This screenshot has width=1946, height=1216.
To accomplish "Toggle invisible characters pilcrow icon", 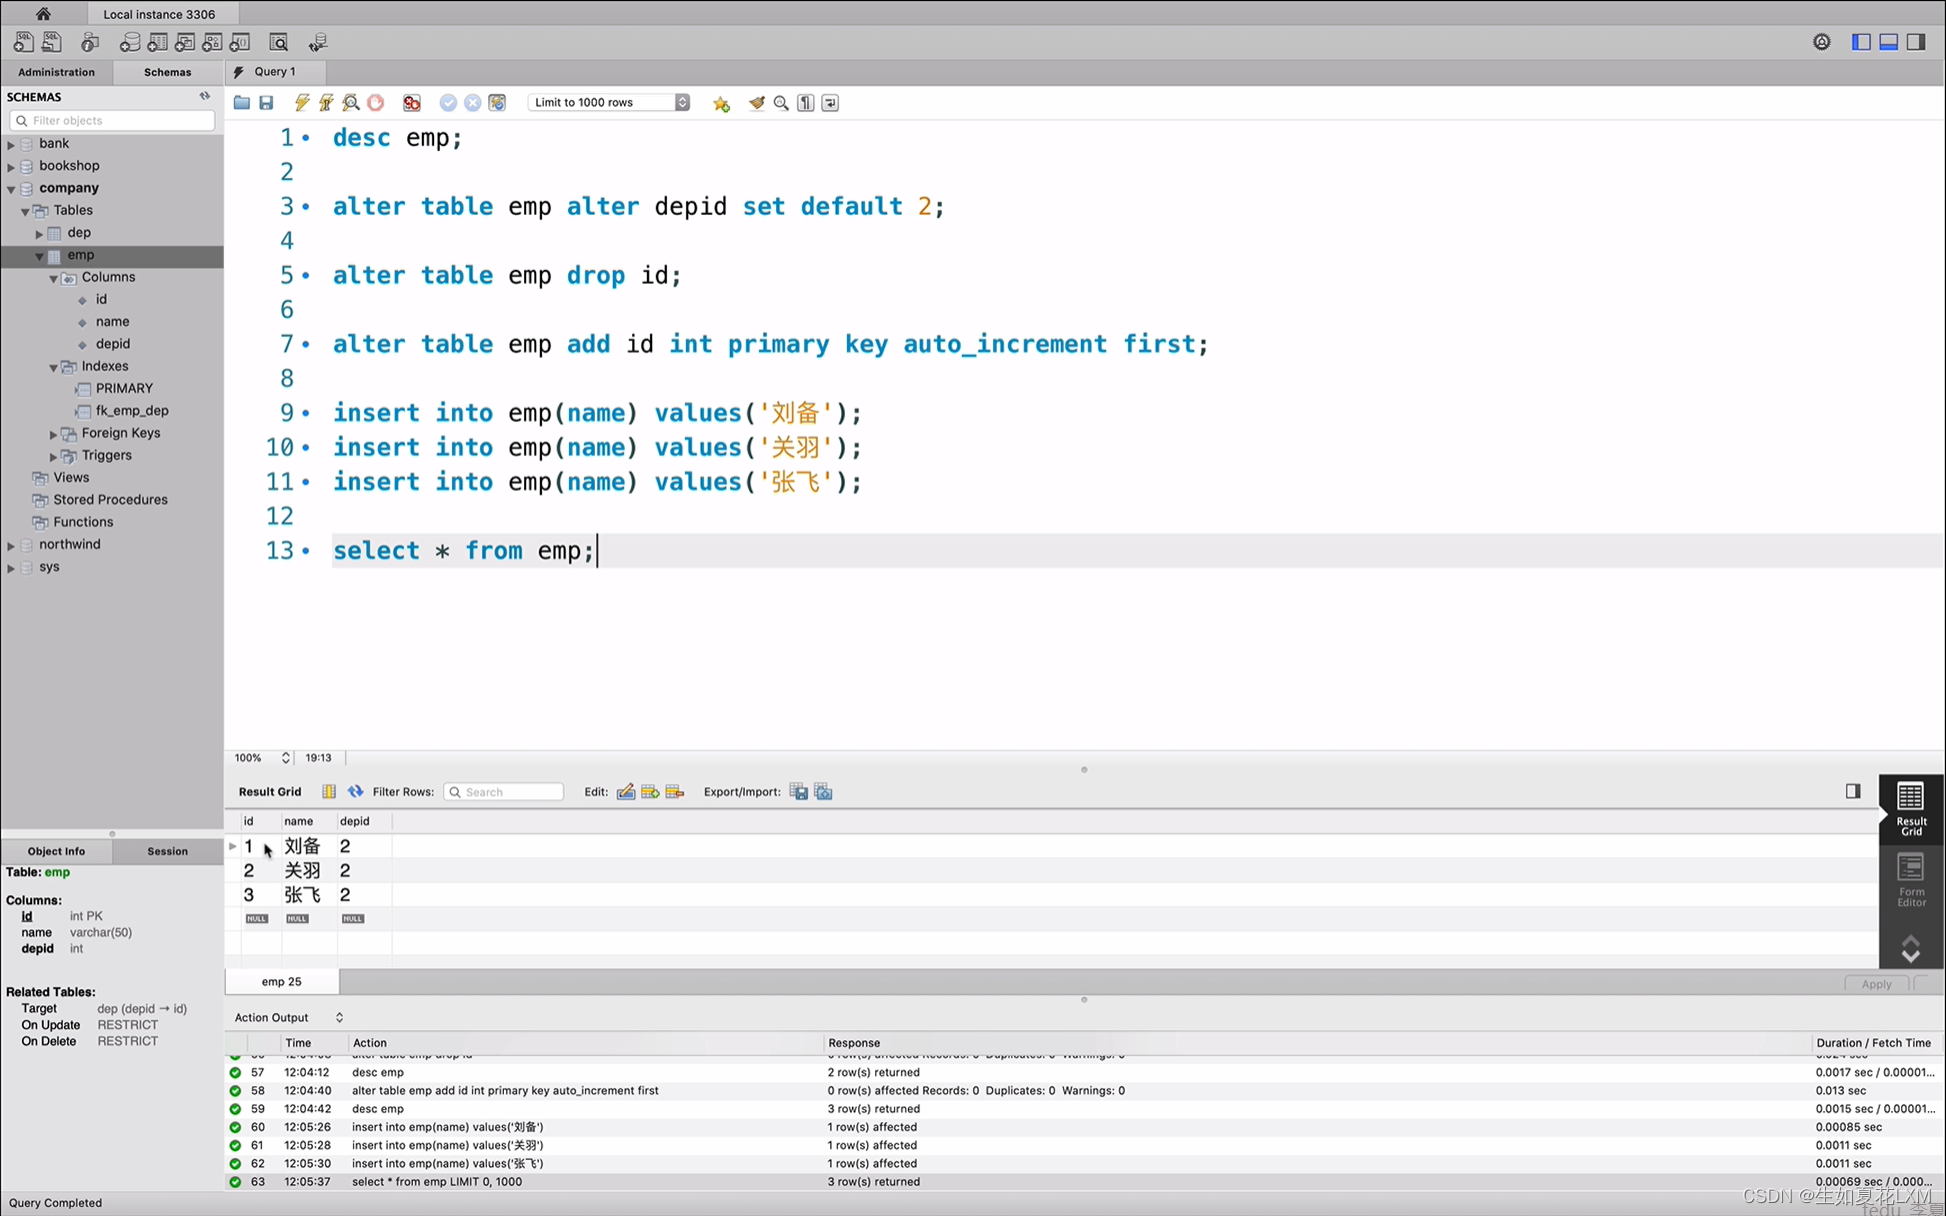I will coord(806,103).
